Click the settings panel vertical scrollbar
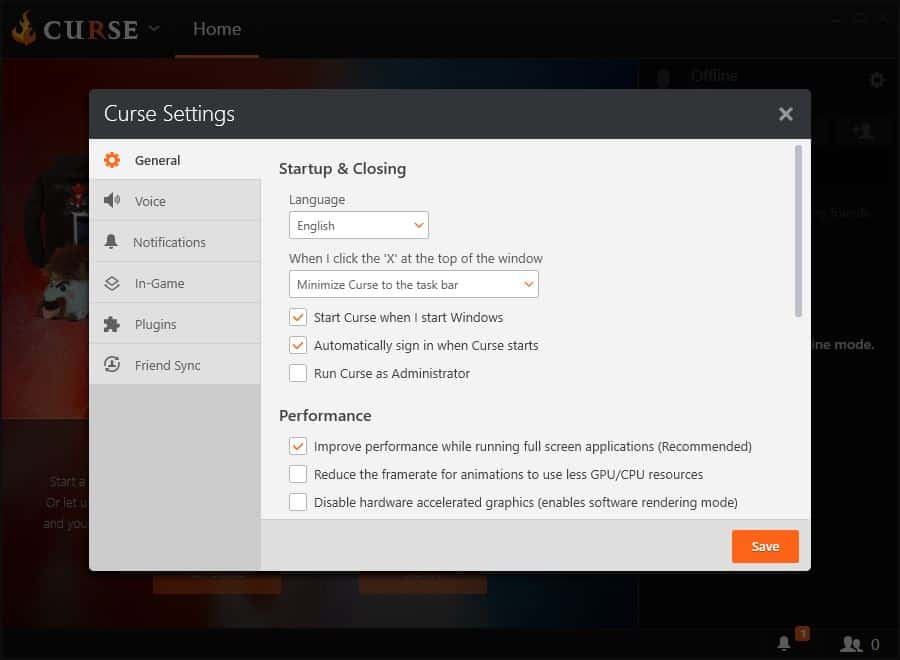This screenshot has height=660, width=900. [798, 231]
